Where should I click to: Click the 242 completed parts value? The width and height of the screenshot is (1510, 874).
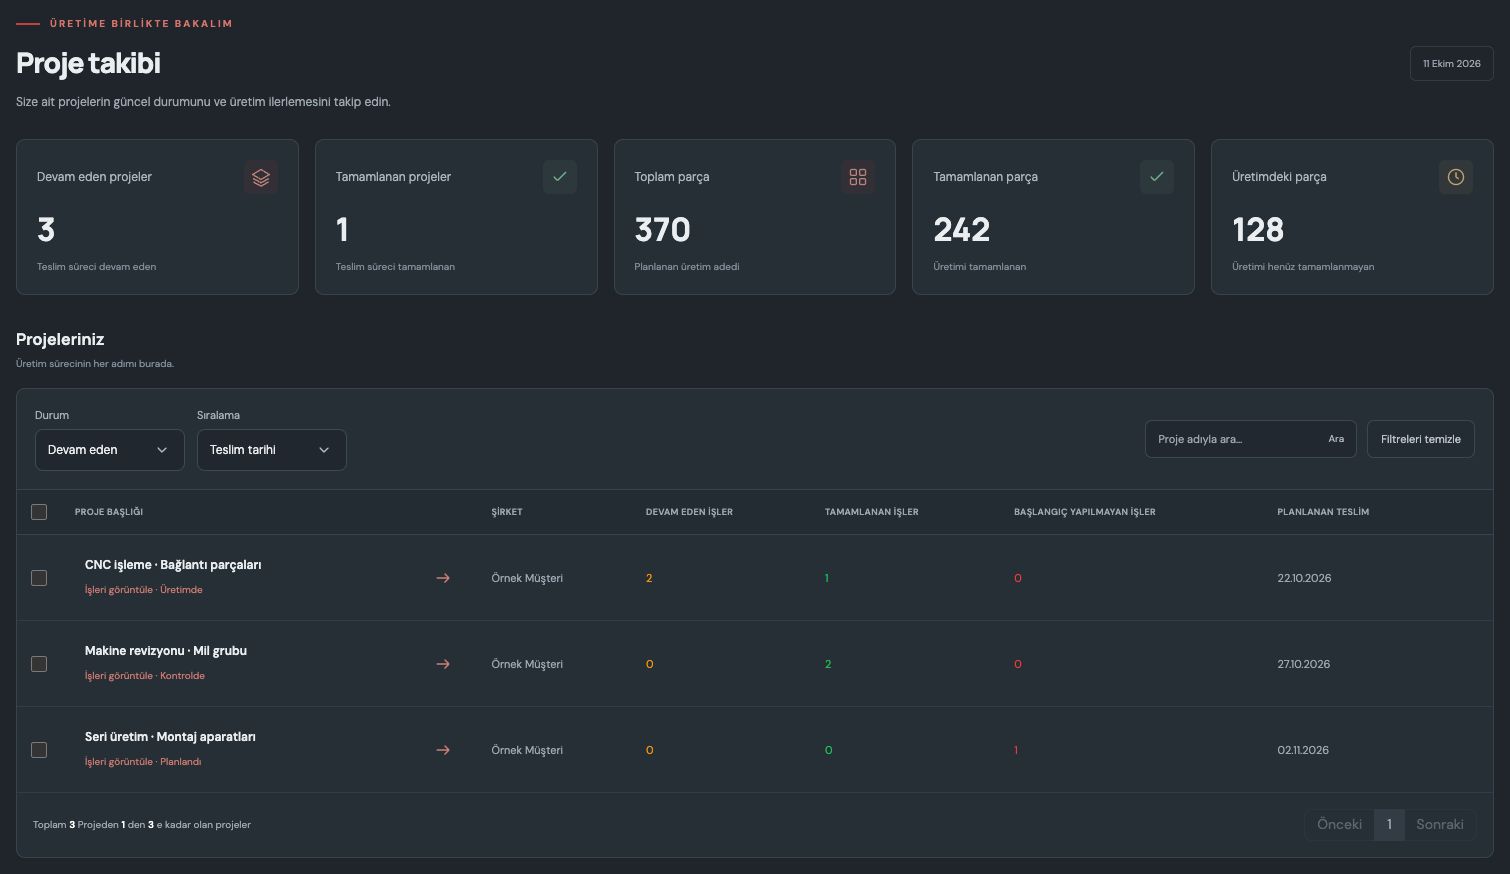point(962,230)
